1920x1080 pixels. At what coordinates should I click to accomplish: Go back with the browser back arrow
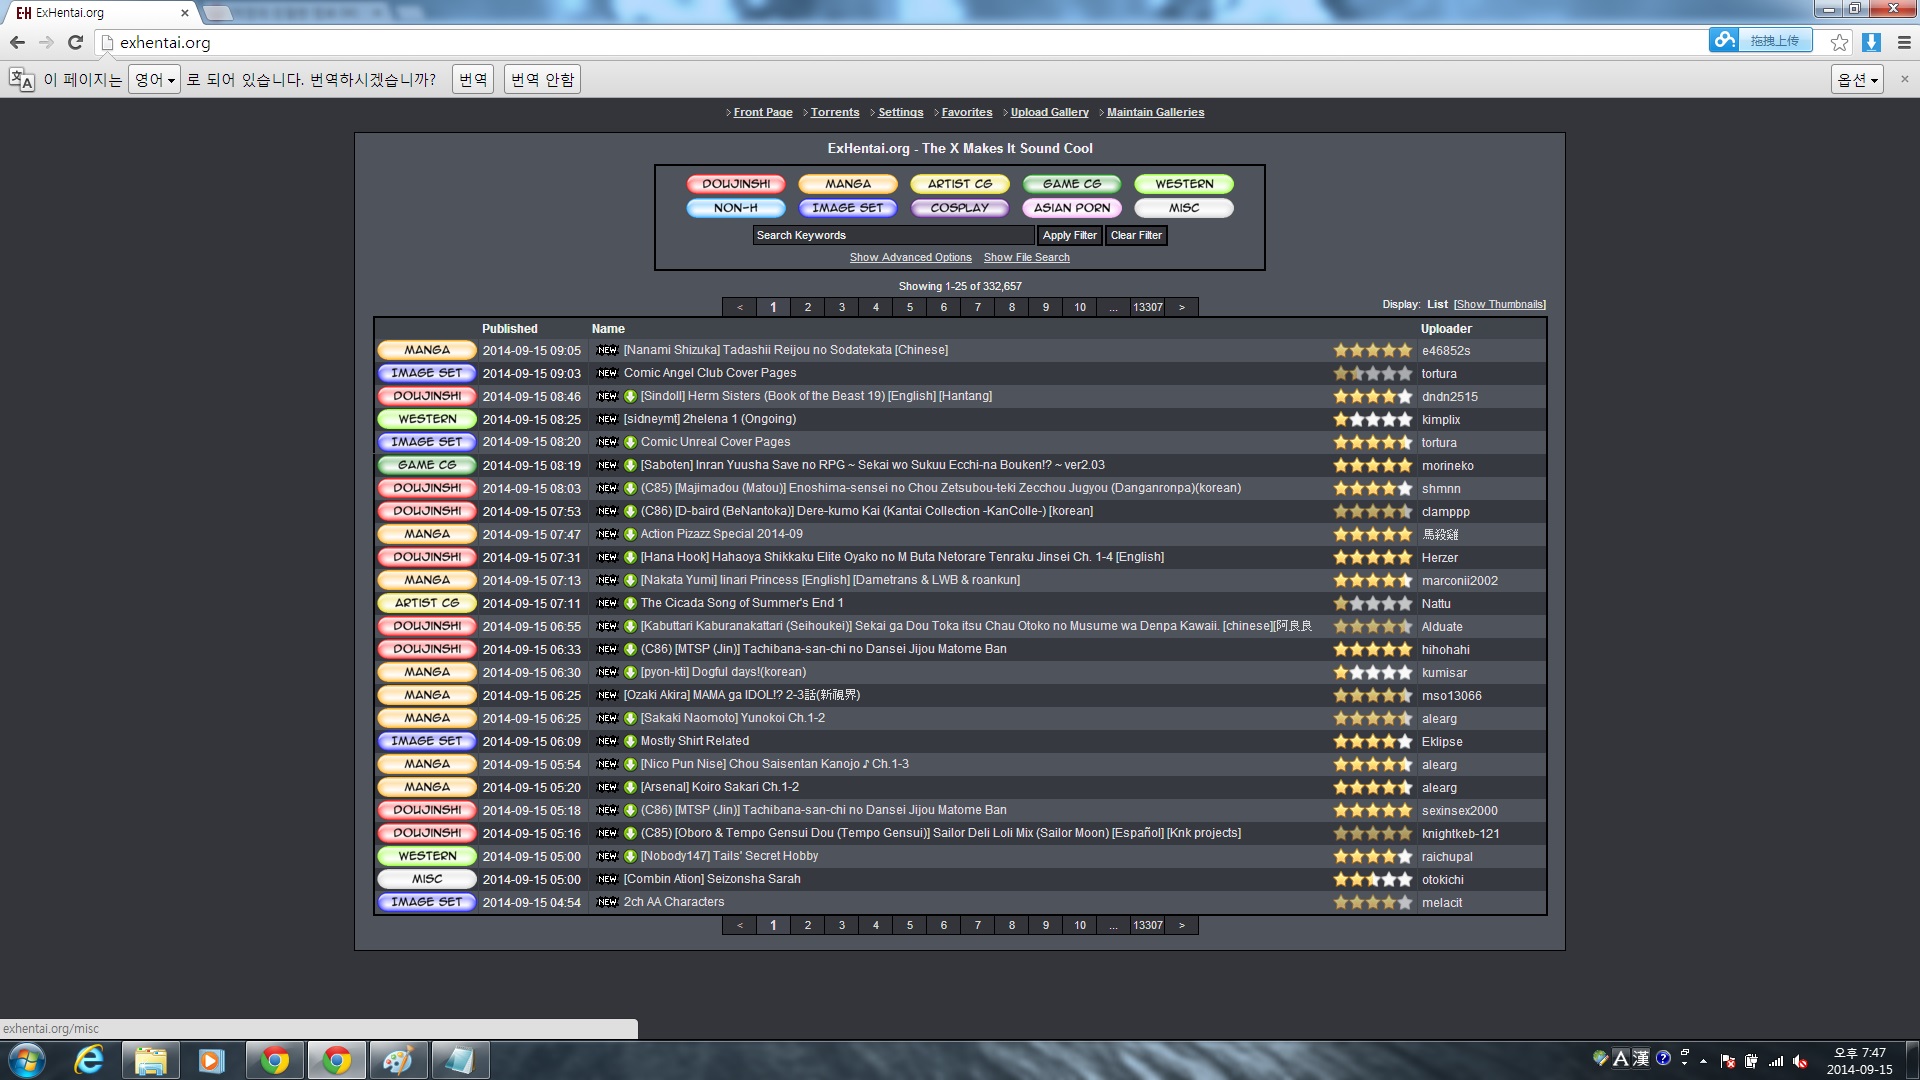tap(17, 42)
